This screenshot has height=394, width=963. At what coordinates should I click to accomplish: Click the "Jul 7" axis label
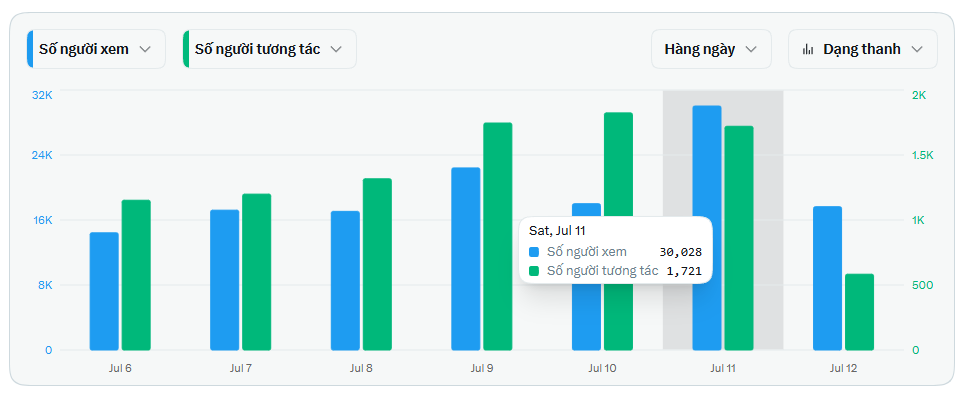(241, 369)
